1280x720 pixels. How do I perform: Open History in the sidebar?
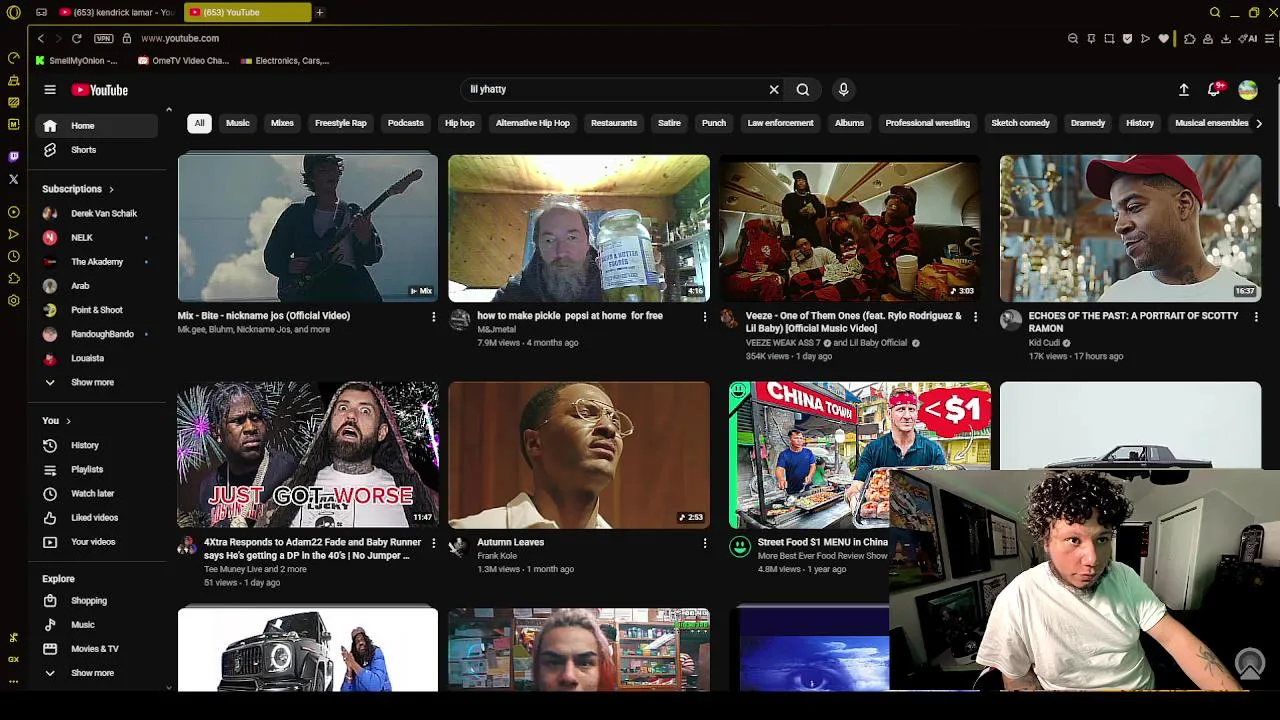point(97,445)
